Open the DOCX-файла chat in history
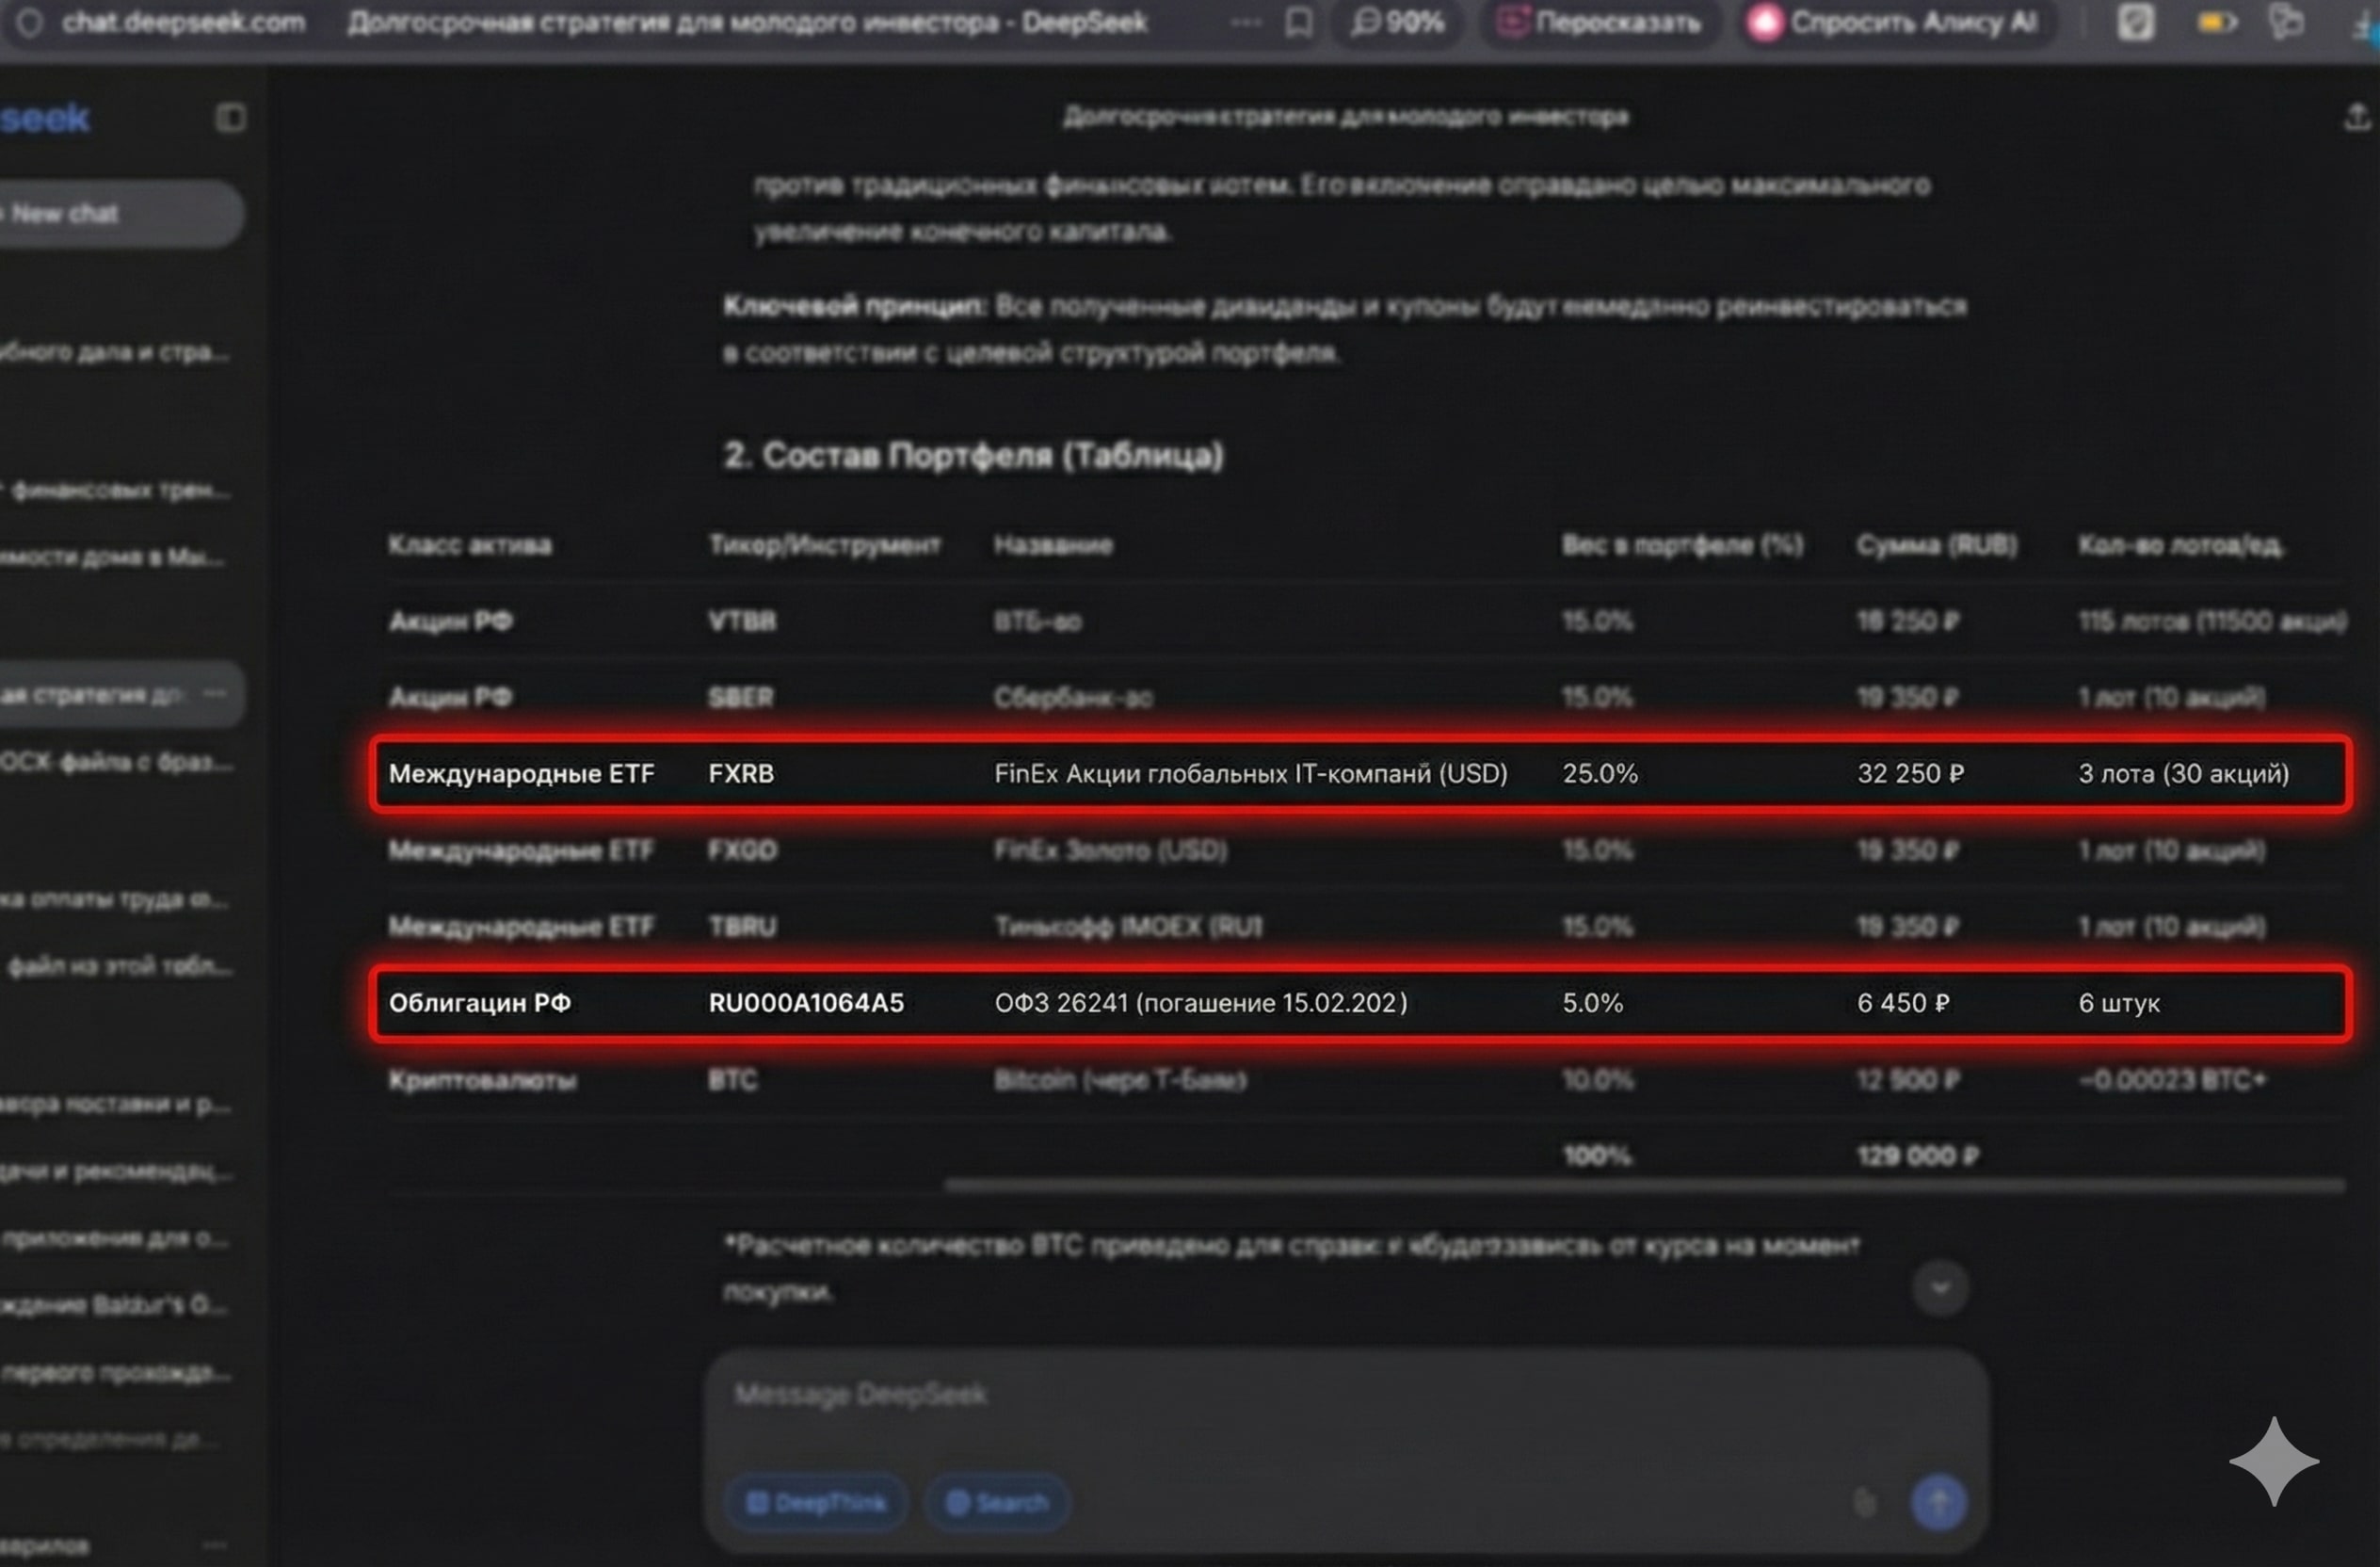This screenshot has width=2380, height=1567. [115, 762]
